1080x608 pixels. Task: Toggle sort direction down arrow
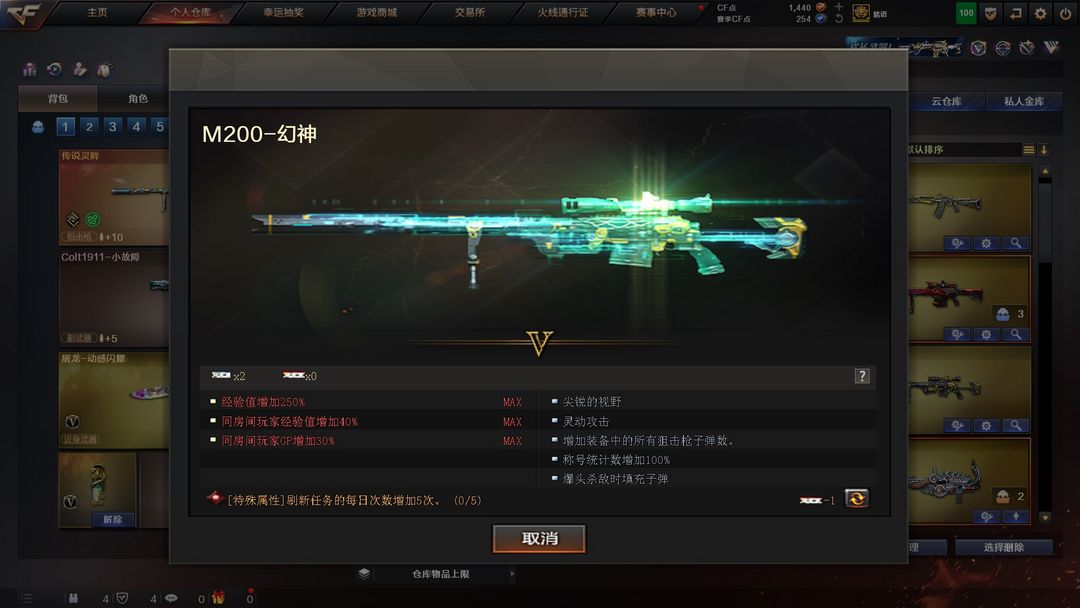(x=1044, y=149)
